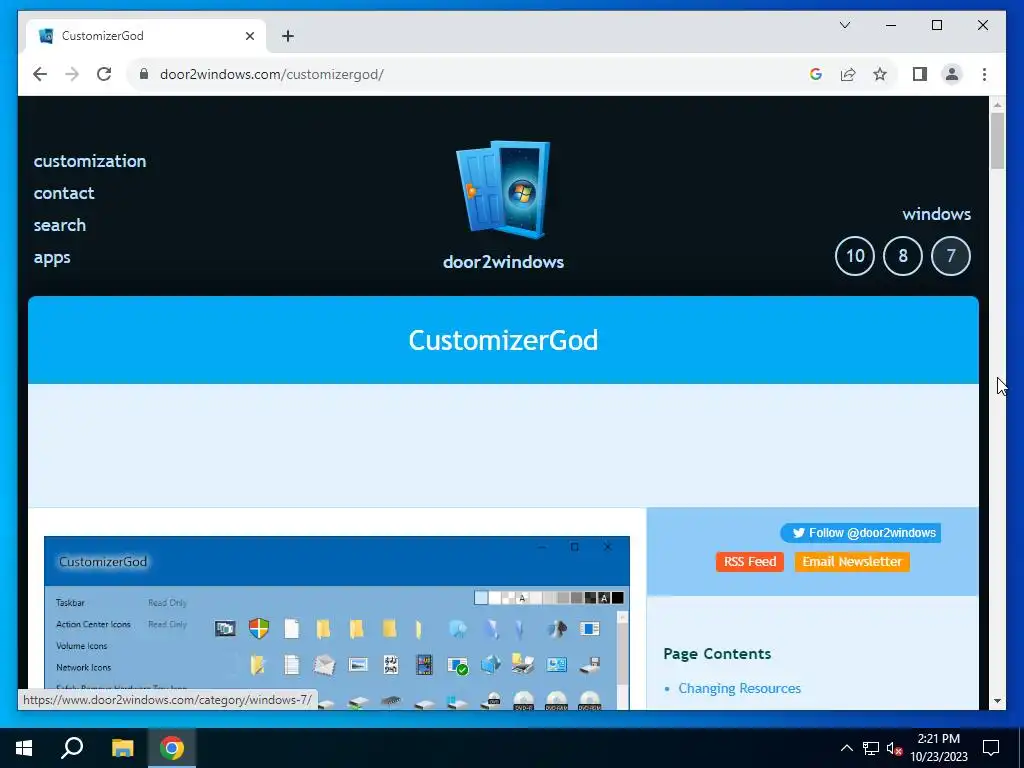This screenshot has height=768, width=1024.
Task: Open the apps menu link
Action: pyautogui.click(x=52, y=257)
